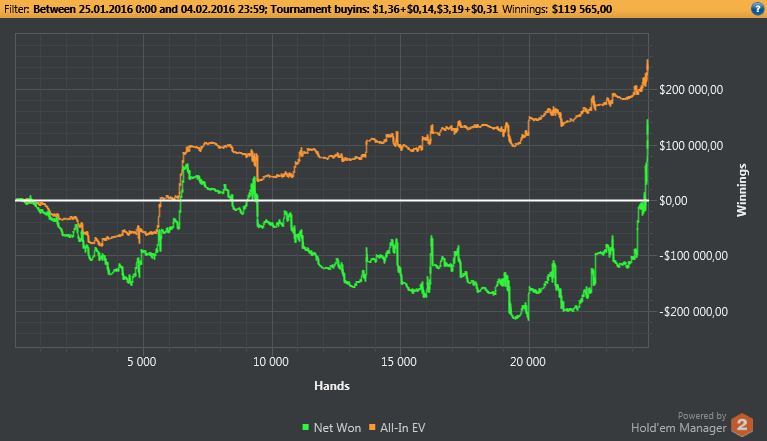Click the Tournament buyins filter text
Image resolution: width=767 pixels, height=441 pixels.
(x=384, y=9)
